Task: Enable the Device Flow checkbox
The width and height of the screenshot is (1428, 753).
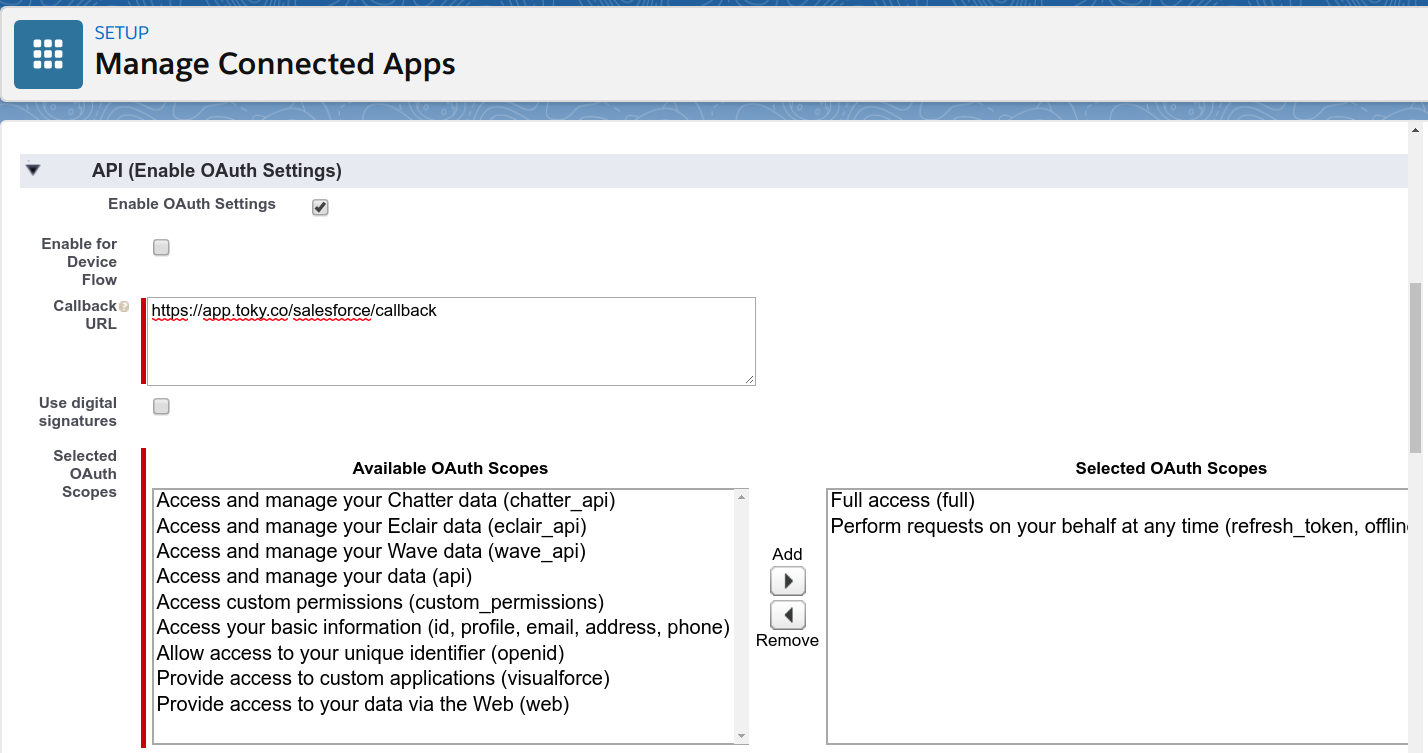Action: (x=161, y=248)
